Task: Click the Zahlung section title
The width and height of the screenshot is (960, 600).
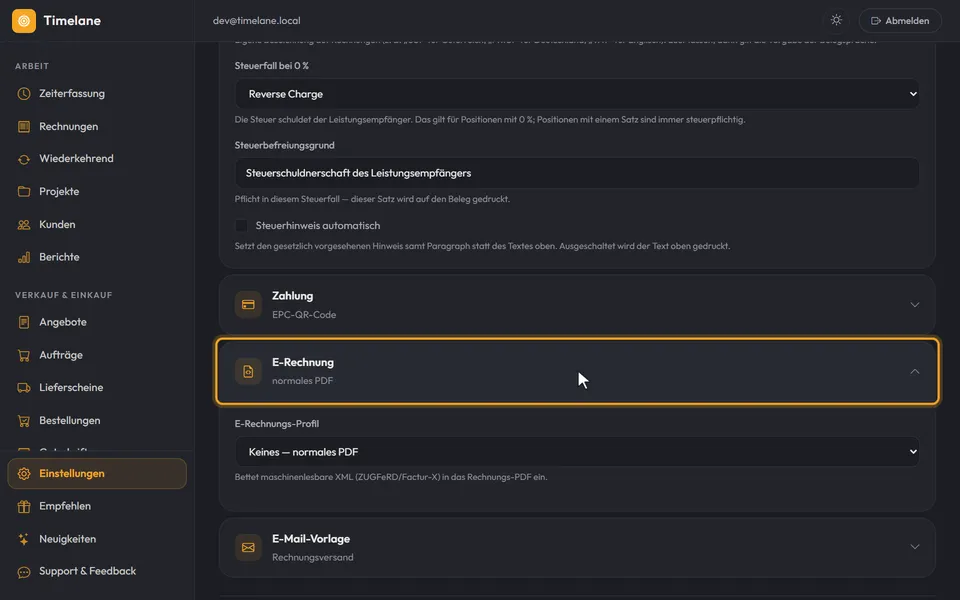Action: [293, 296]
